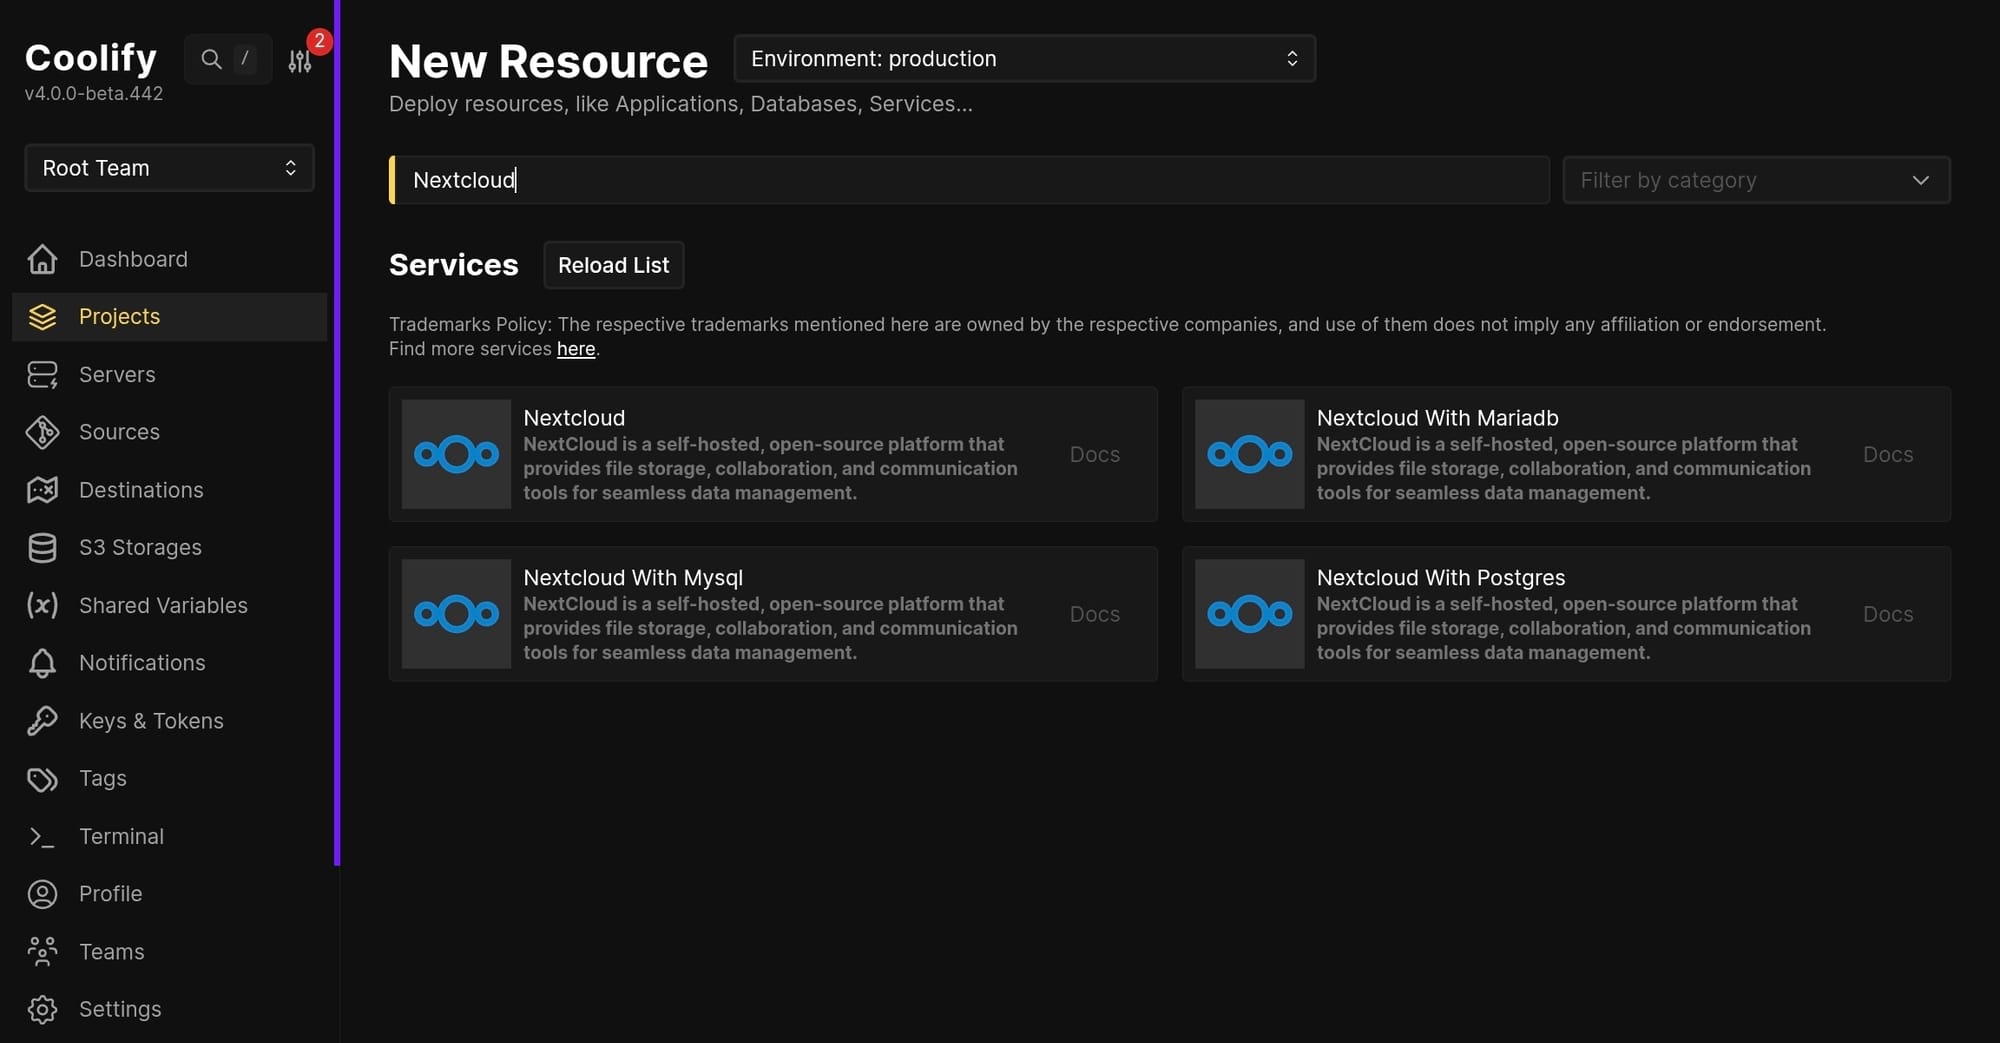The image size is (2000, 1043).
Task: Click the Settings gear icon
Action: click(42, 1009)
